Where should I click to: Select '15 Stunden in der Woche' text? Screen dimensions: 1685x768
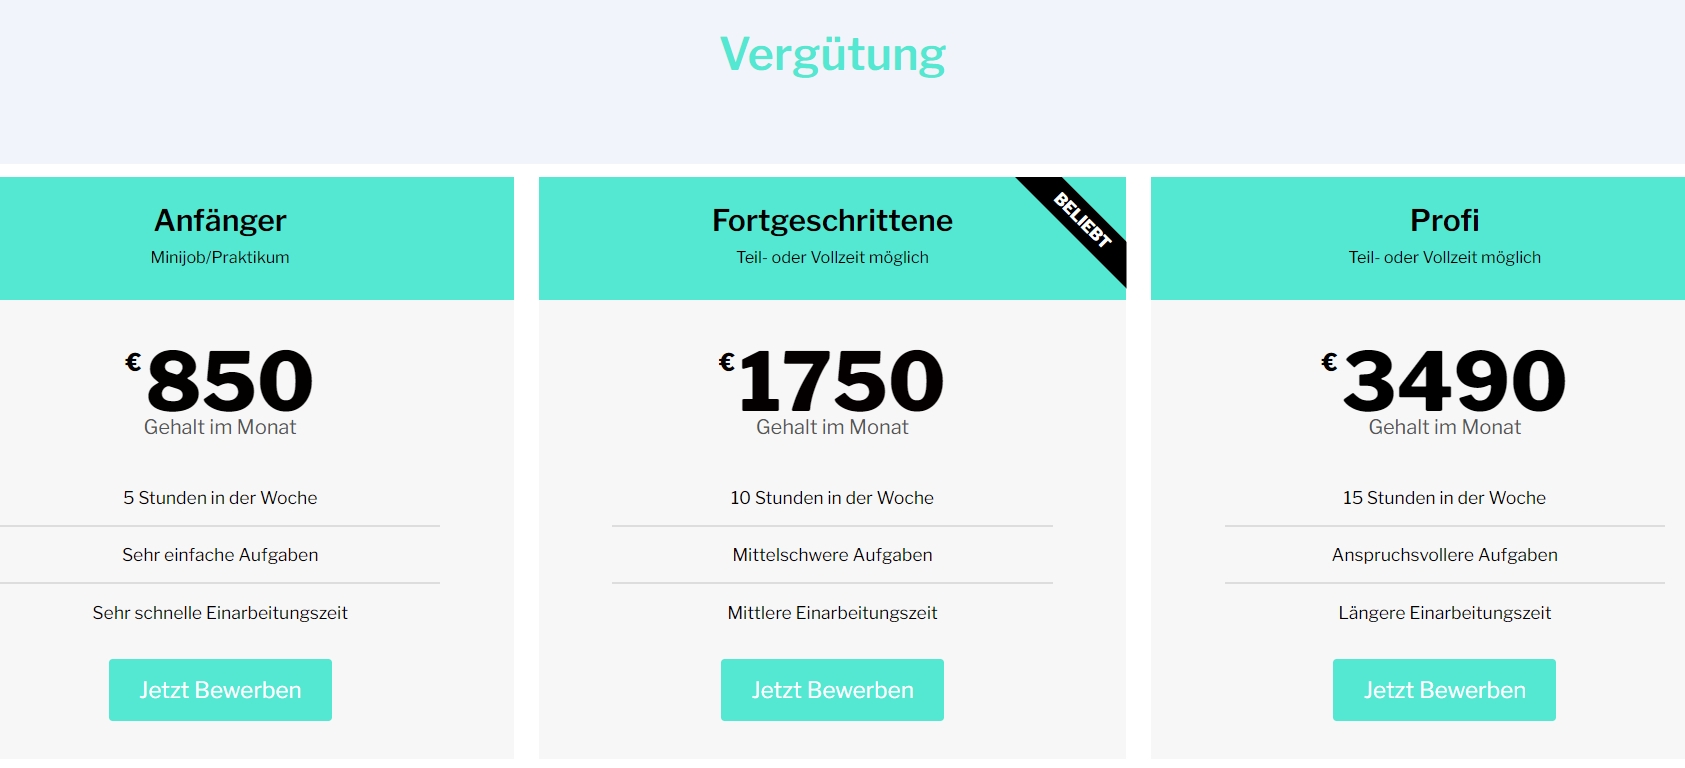tap(1444, 498)
